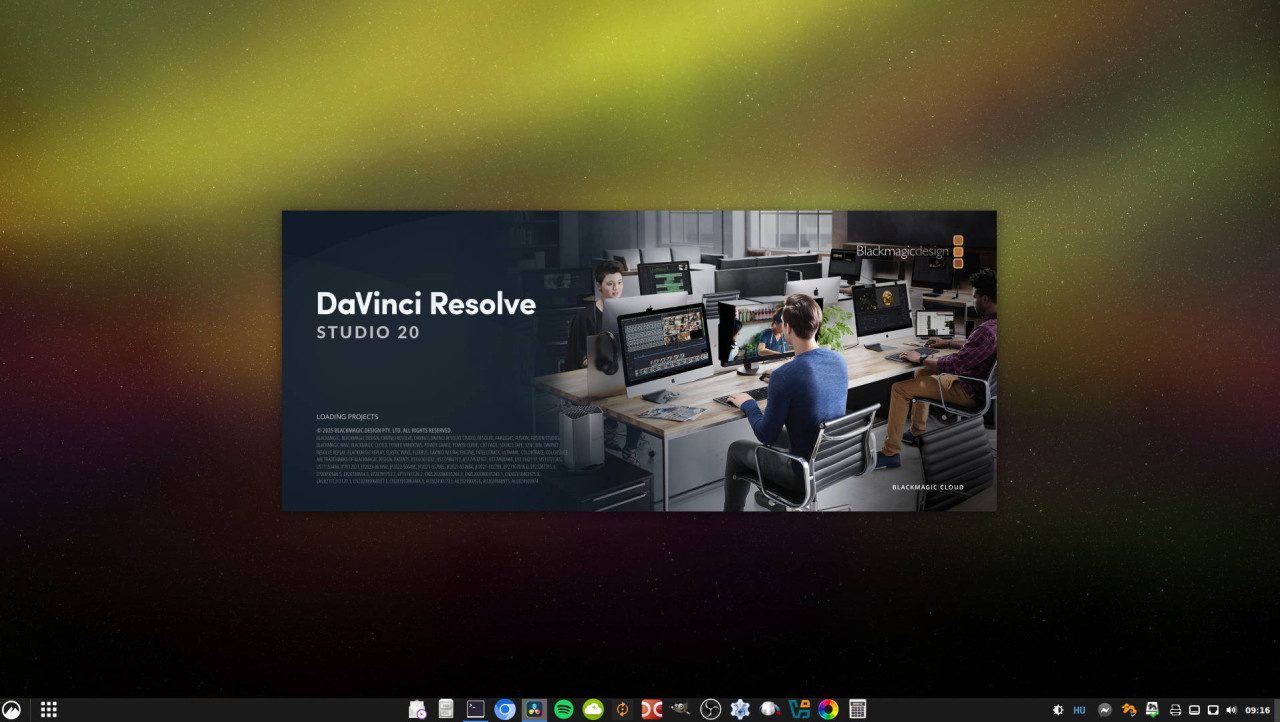Open the Messenger tray icon
This screenshot has height=722, width=1280.
(1105, 710)
